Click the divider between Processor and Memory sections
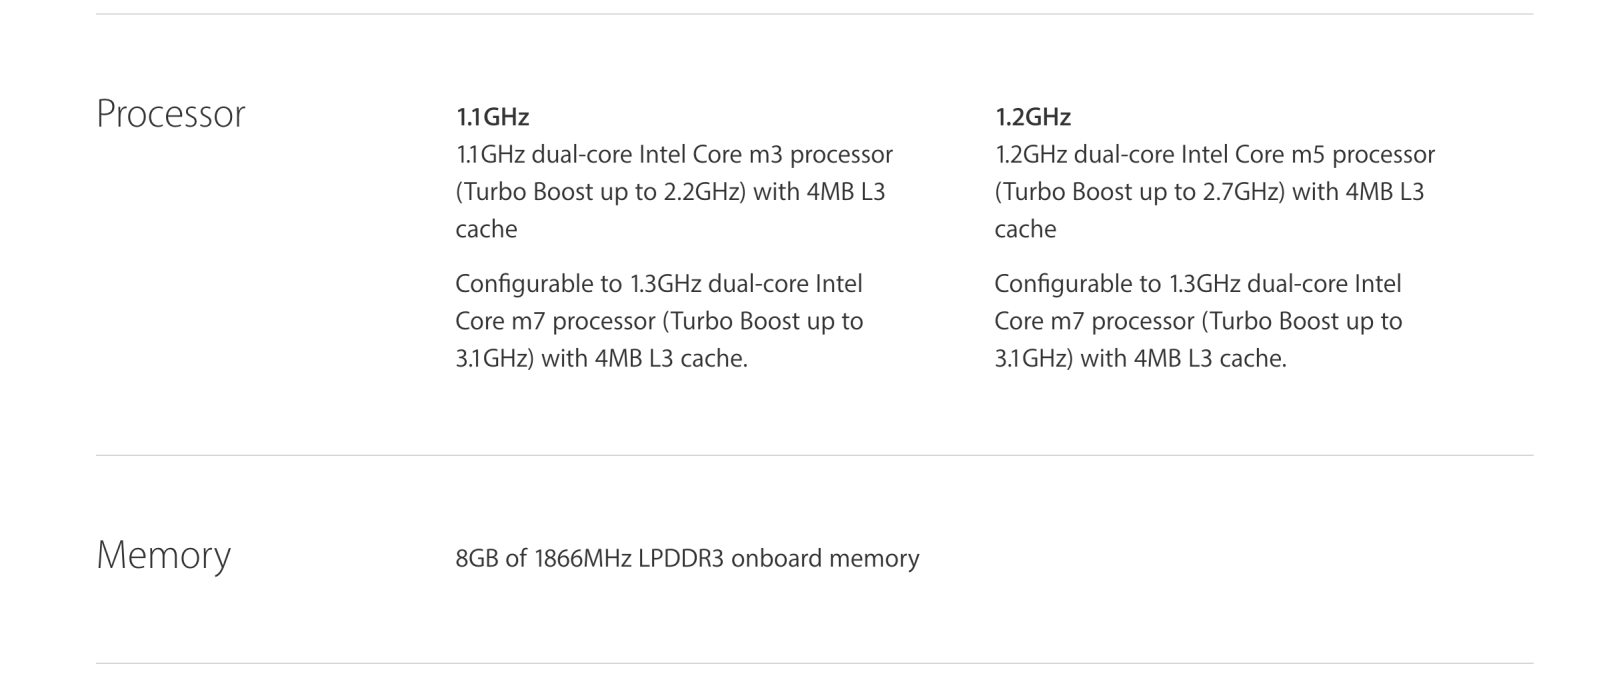Viewport: 1599px width, 676px height. click(x=814, y=455)
